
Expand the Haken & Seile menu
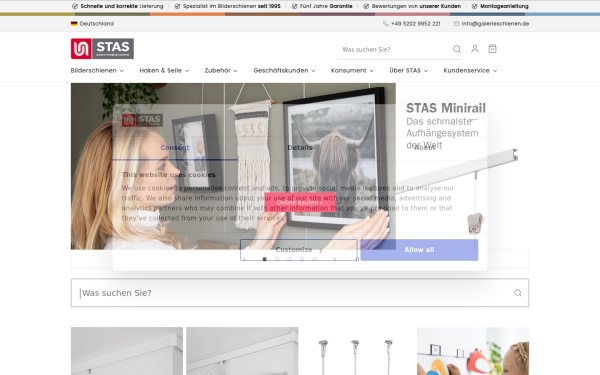pos(164,70)
